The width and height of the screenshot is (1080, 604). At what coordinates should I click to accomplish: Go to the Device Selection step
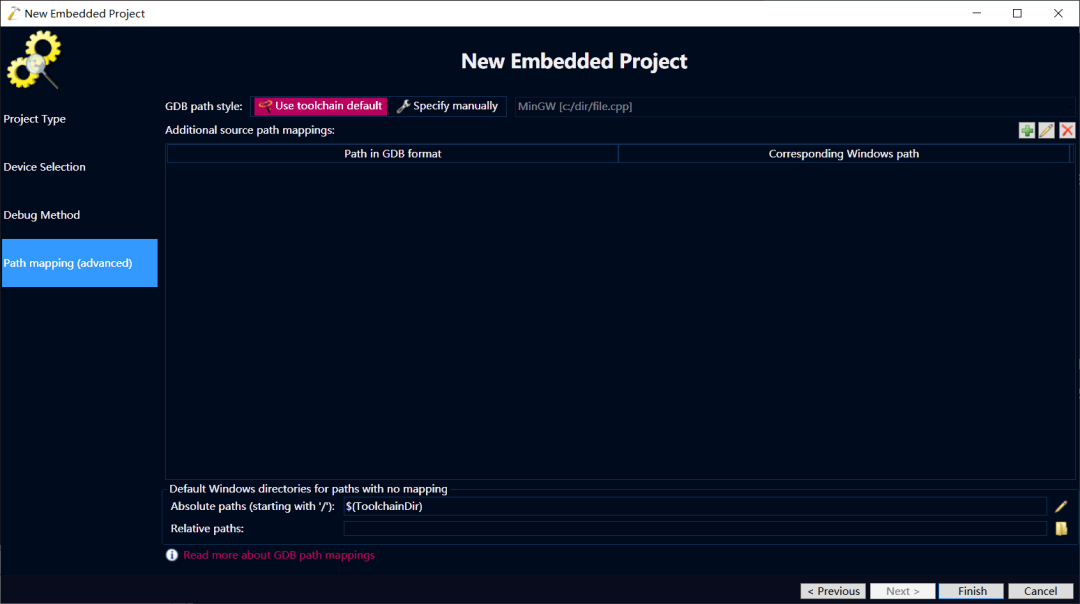pyautogui.click(x=79, y=167)
